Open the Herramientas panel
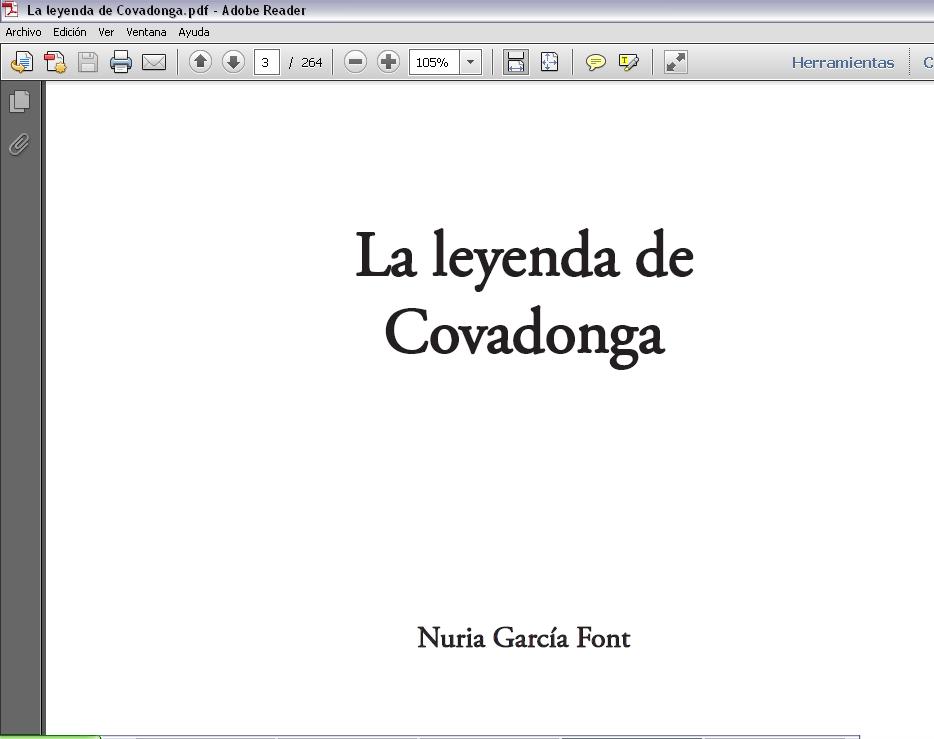This screenshot has height=739, width=934. pos(842,62)
